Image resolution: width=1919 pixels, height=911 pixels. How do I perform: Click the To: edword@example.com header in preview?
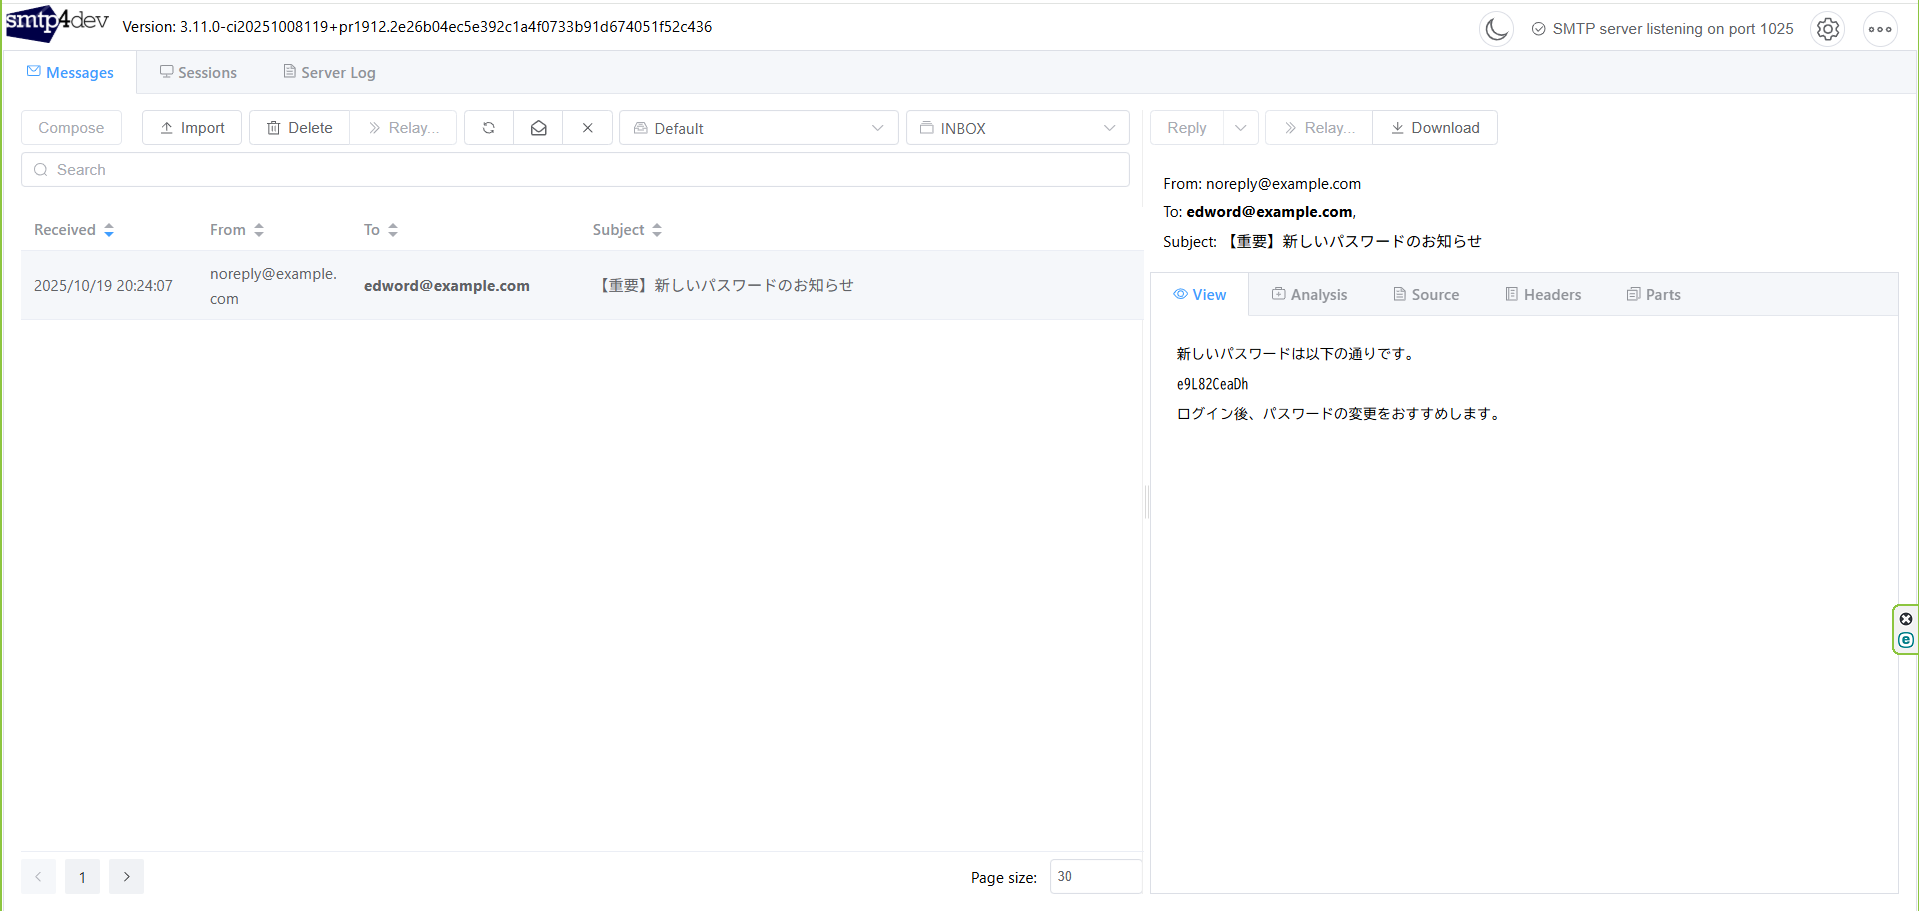point(1259,212)
